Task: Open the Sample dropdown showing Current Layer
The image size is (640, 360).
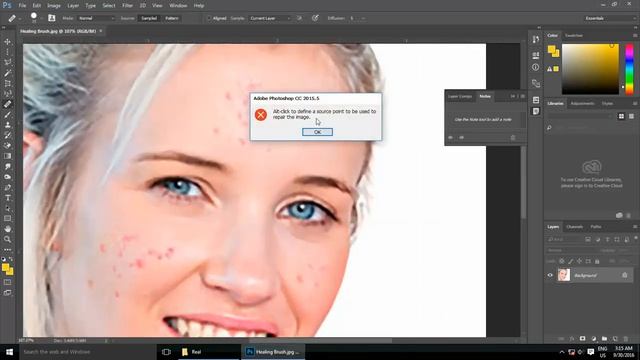Action: pos(270,18)
